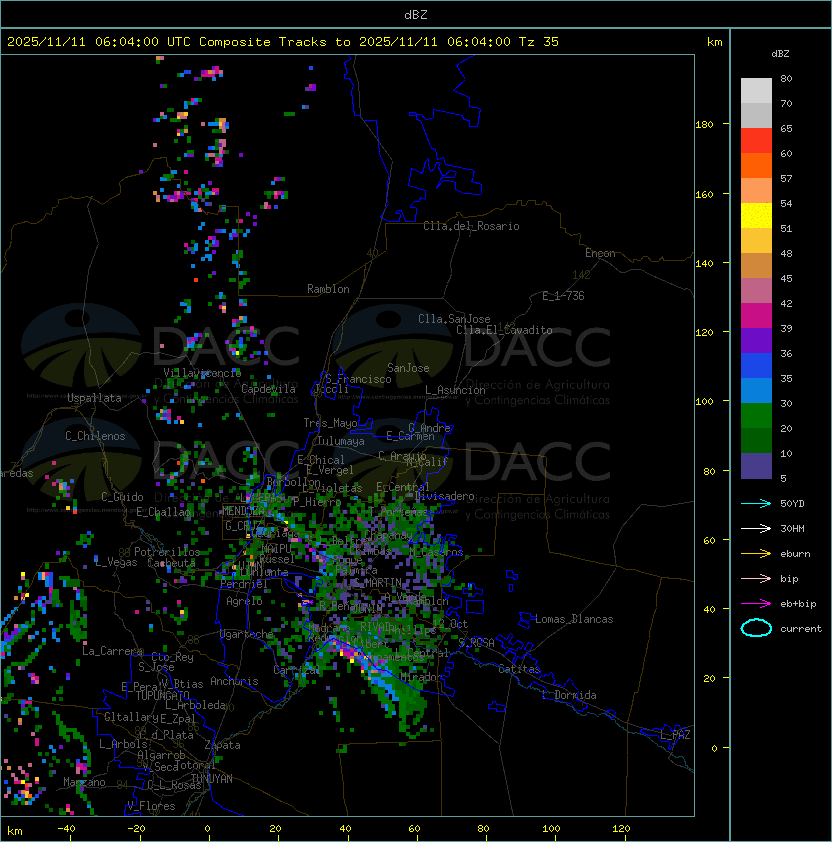Viewport: 832px width, 842px height.
Task: Click the '30HM' legend label
Action: [792, 528]
